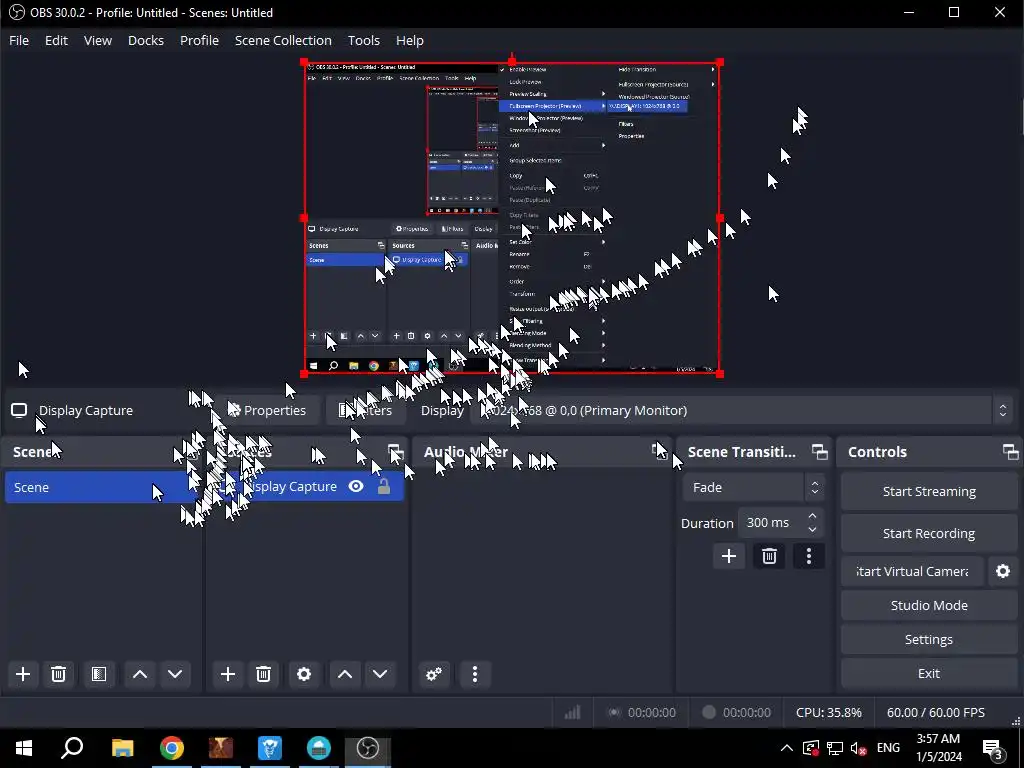Open the Tools menu
Viewport: 1024px width, 768px height.
pyautogui.click(x=364, y=40)
